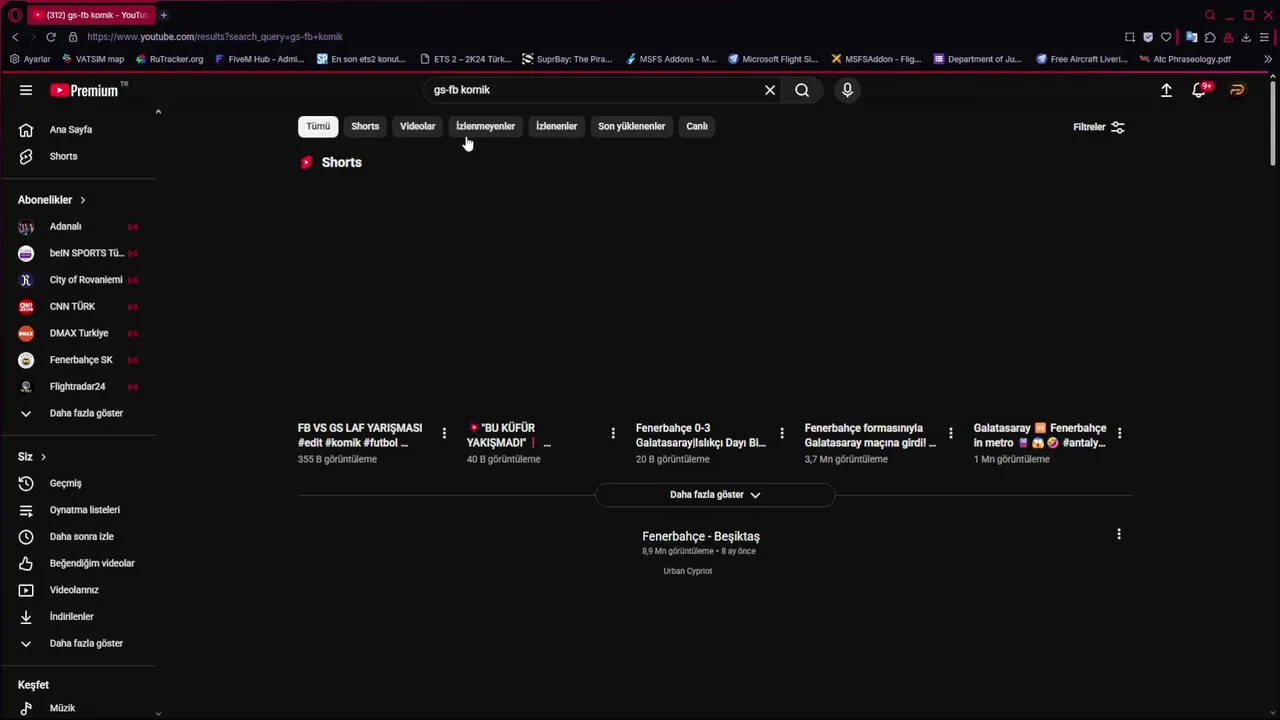The width and height of the screenshot is (1280, 720).
Task: Open Opera ad blocker shield
Action: (x=1148, y=37)
